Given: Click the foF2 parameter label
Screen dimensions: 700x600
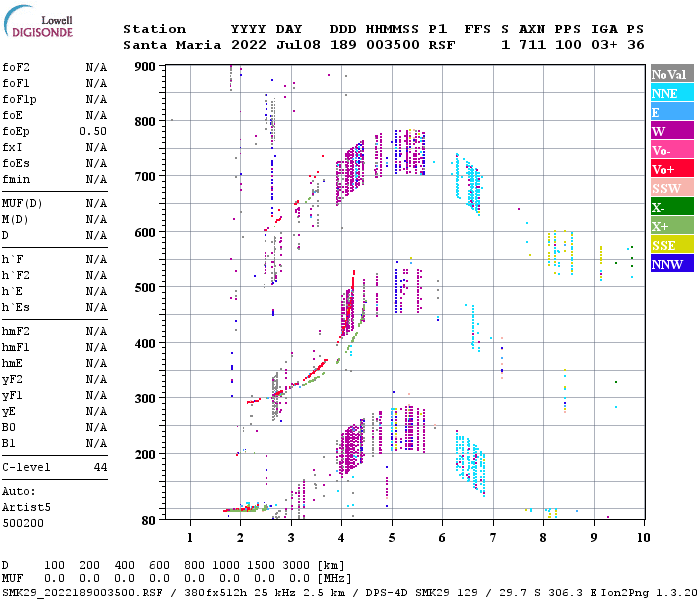Looking at the screenshot, I should coord(16,67).
